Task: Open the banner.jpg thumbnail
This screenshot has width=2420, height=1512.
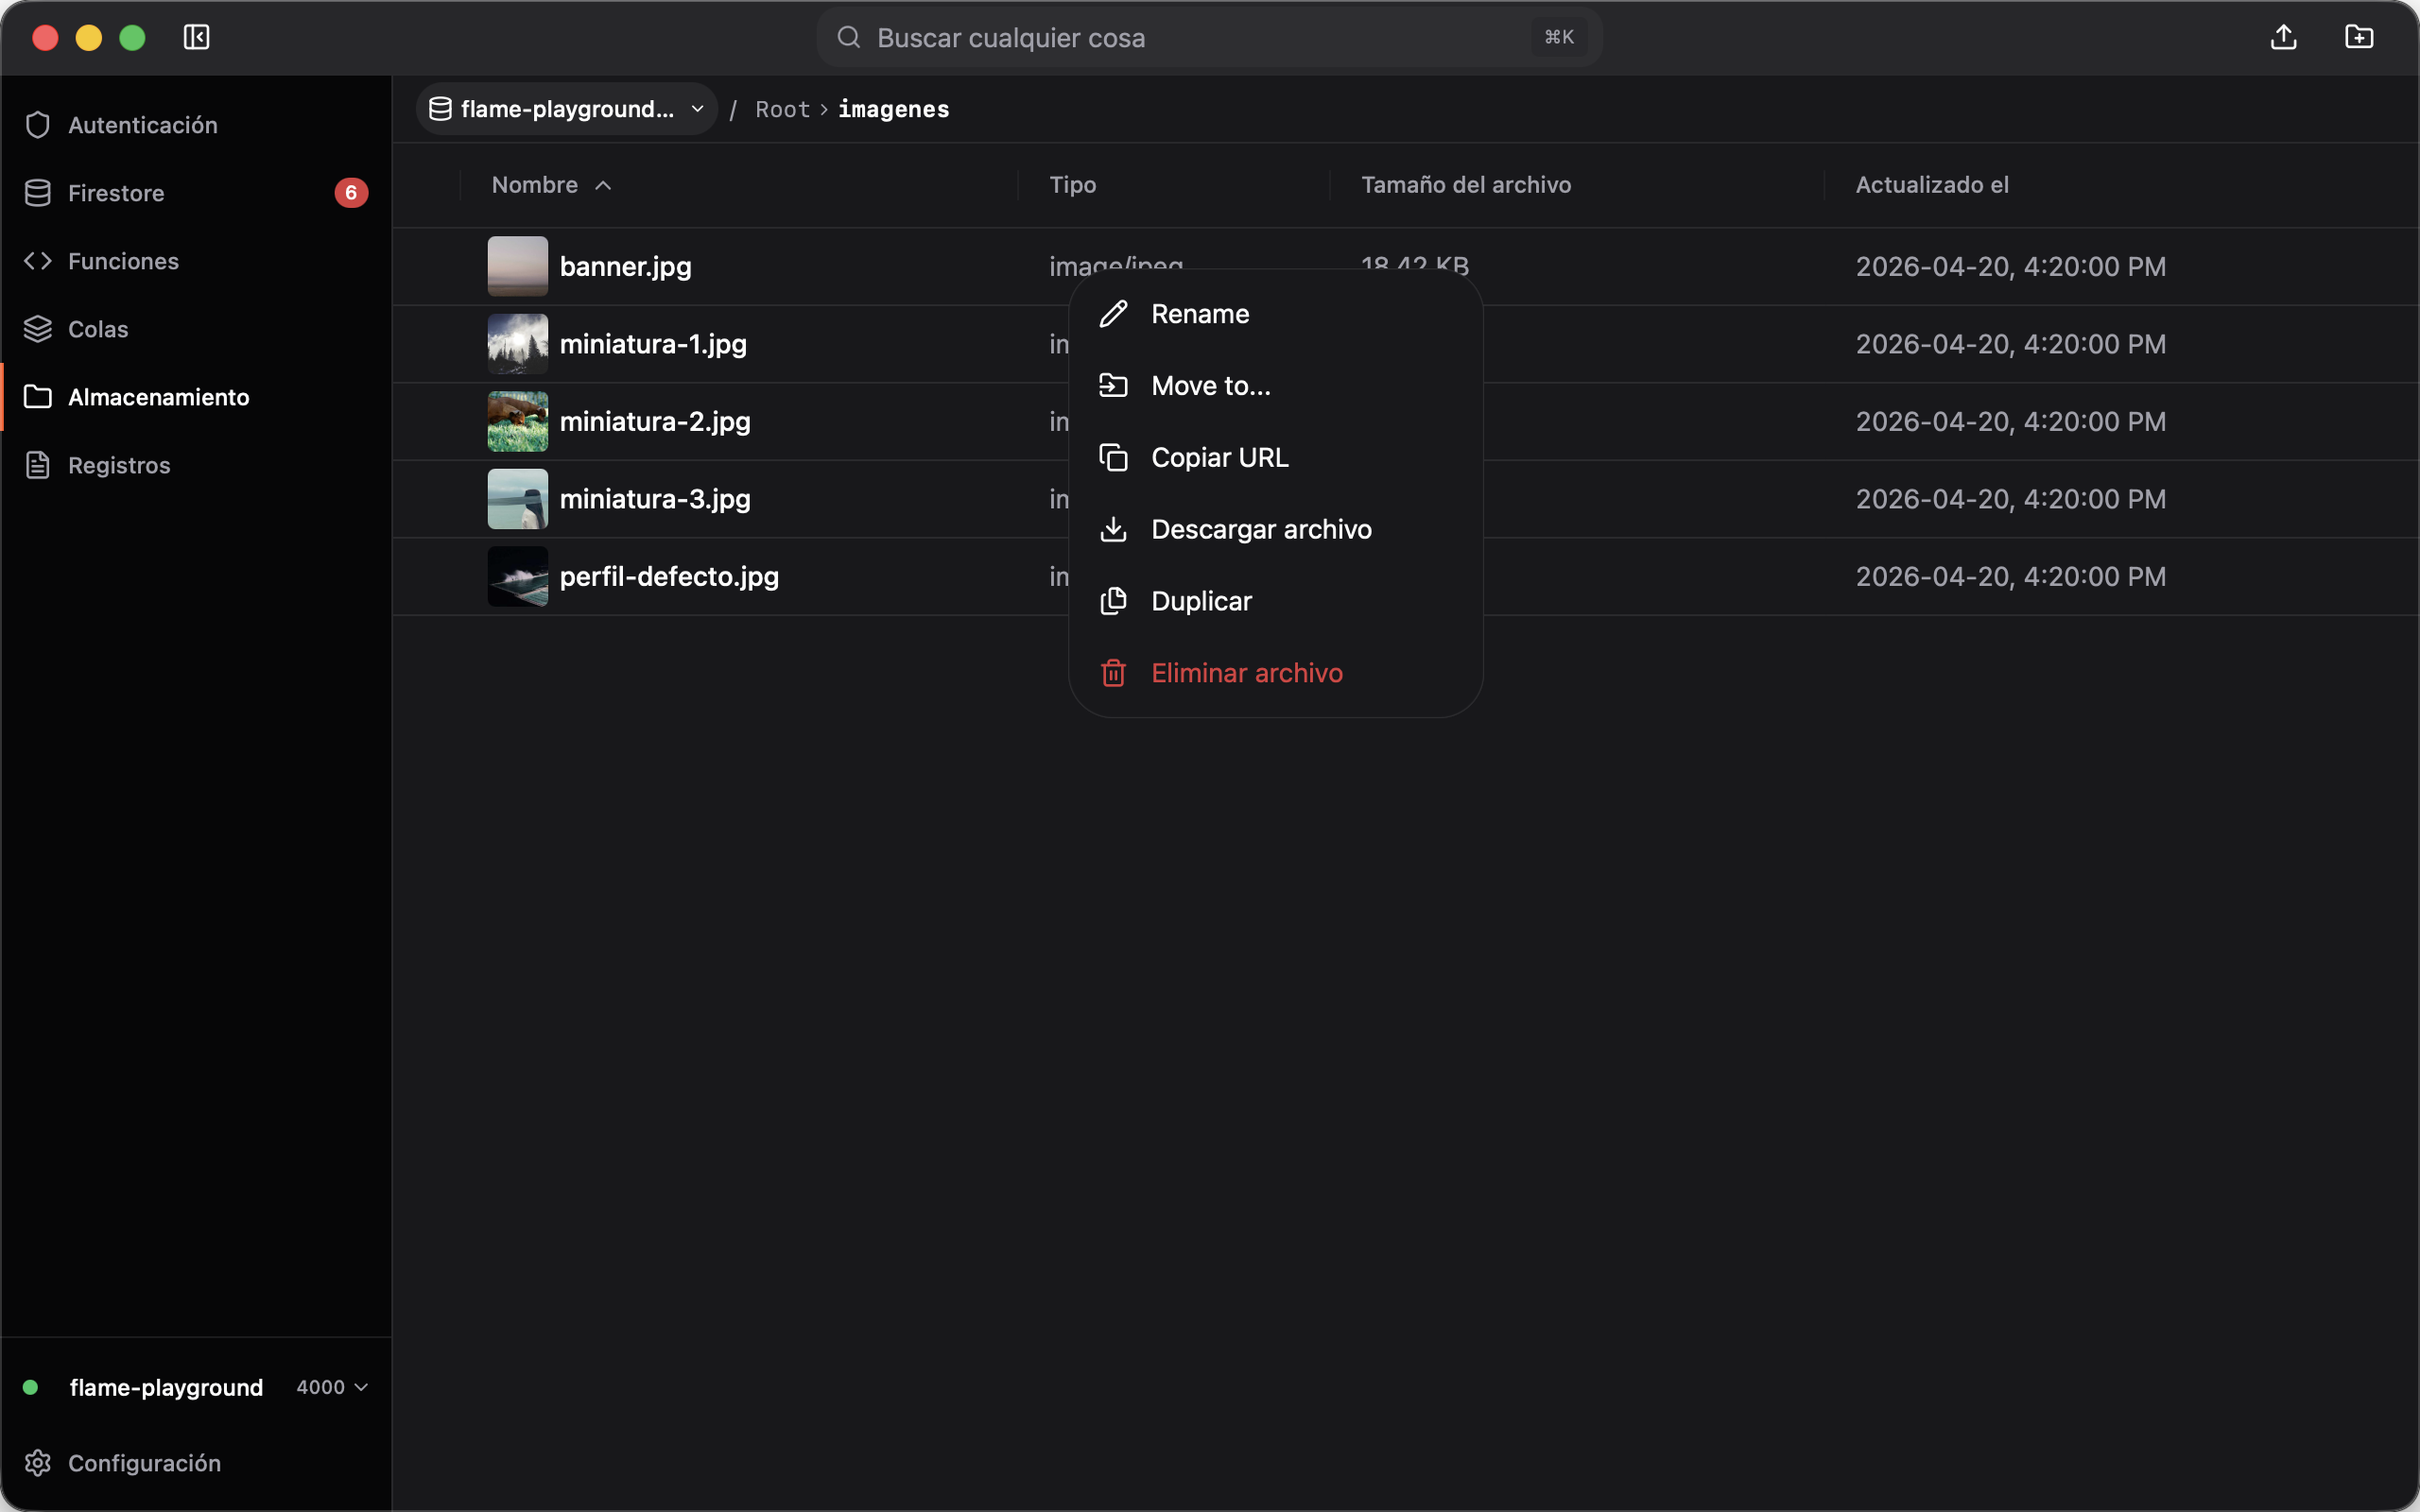Action: (517, 266)
